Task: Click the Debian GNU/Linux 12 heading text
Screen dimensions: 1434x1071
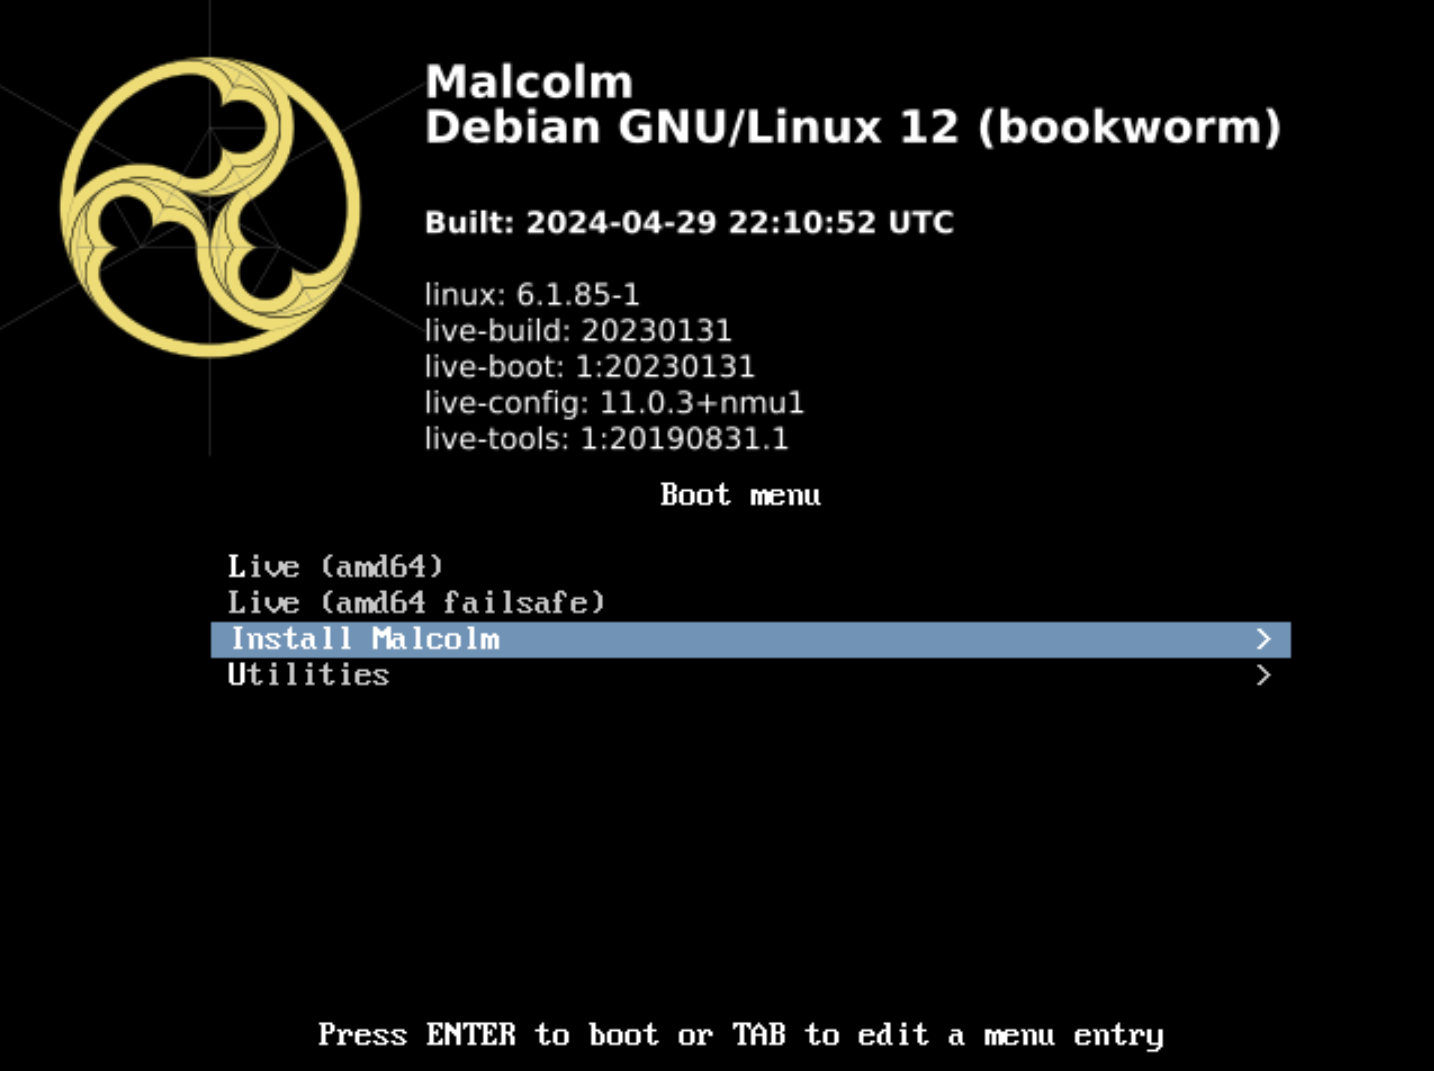Action: coord(692,128)
